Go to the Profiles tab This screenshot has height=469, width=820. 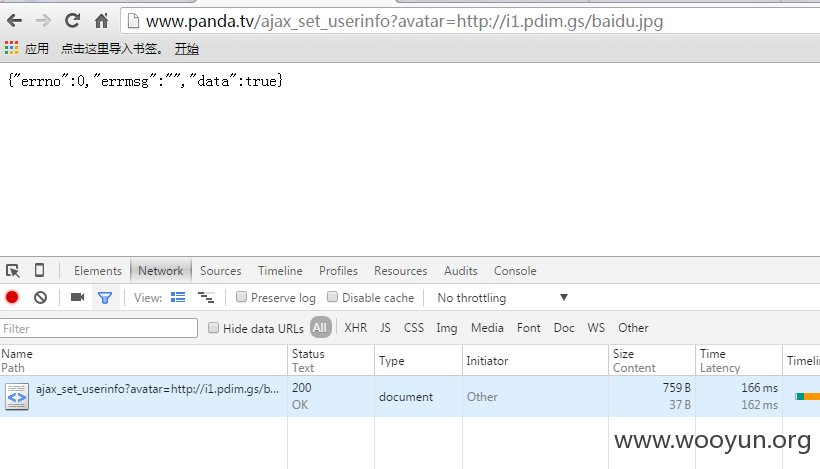338,271
